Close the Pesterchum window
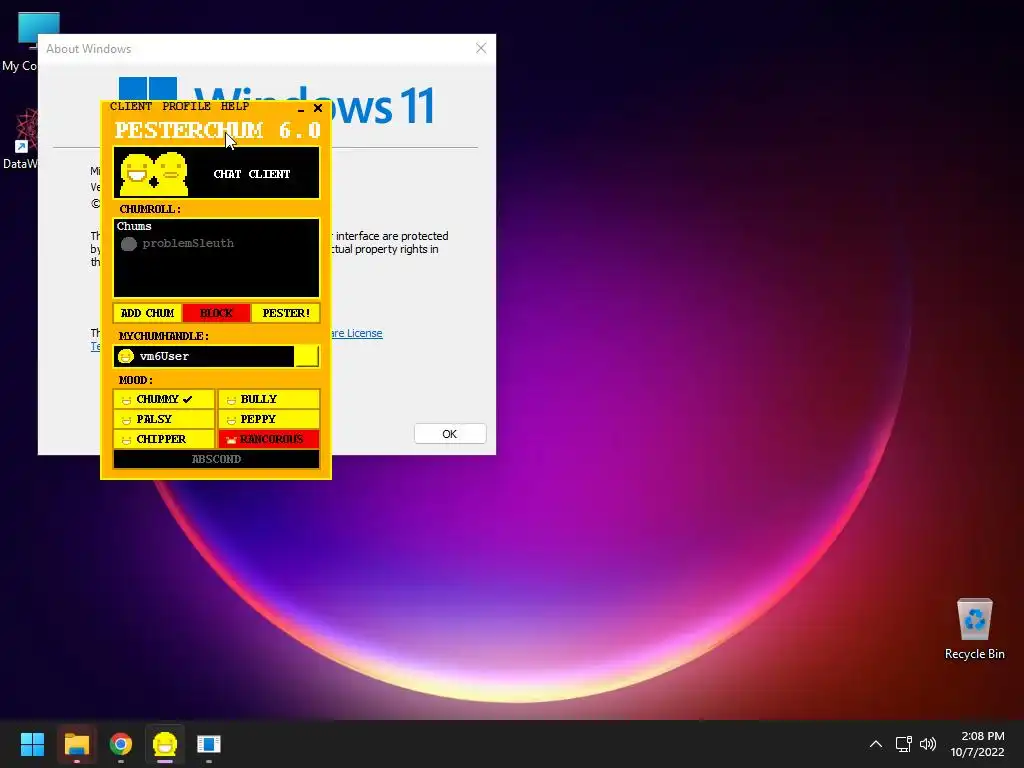This screenshot has height=768, width=1024. 318,108
